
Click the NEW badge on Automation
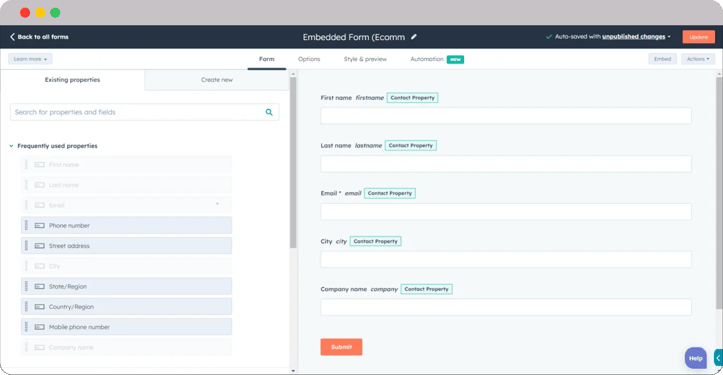coord(455,60)
